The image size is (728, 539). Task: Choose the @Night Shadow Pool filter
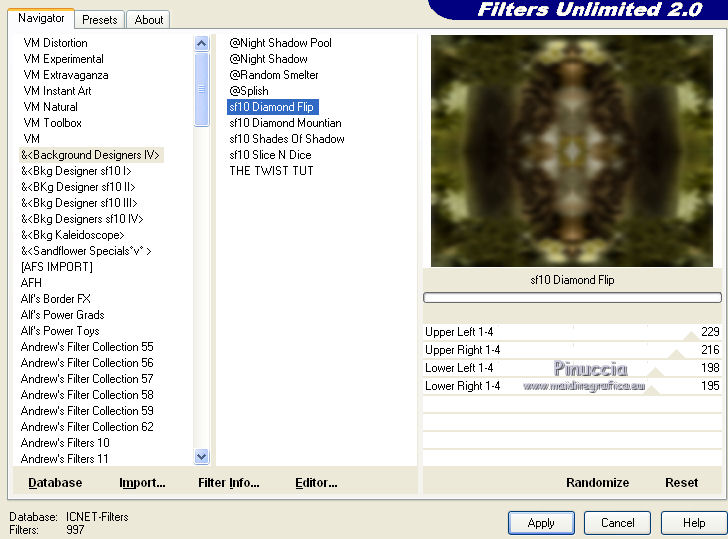(x=280, y=43)
